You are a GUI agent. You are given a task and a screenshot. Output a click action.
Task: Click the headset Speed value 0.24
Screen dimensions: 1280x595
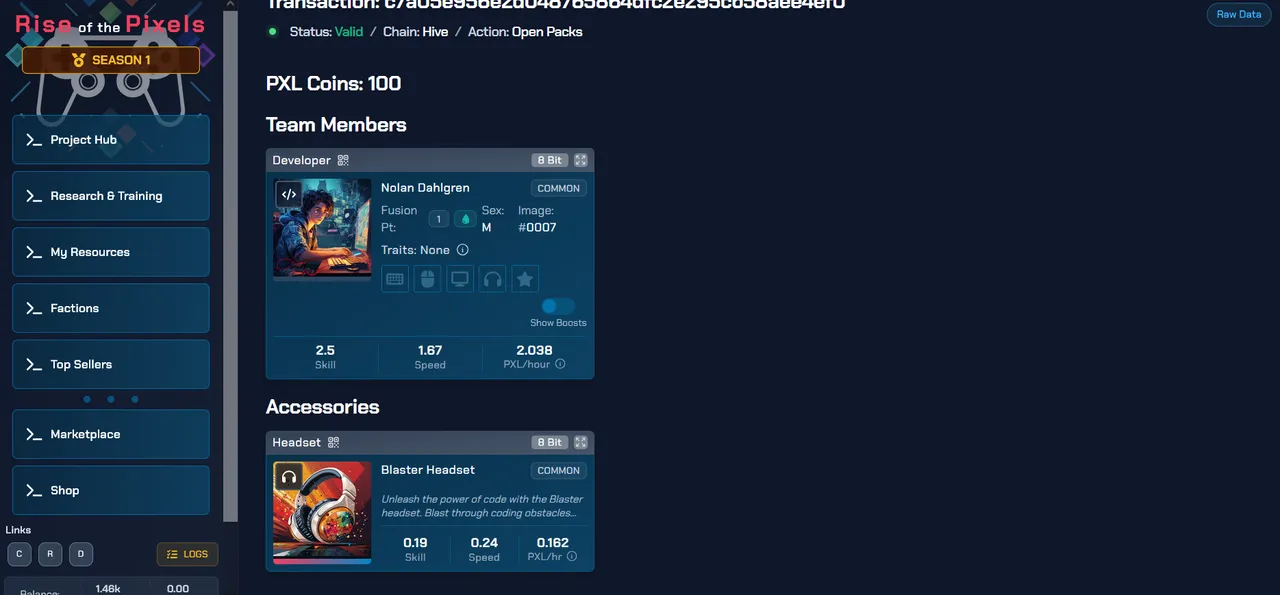(484, 543)
